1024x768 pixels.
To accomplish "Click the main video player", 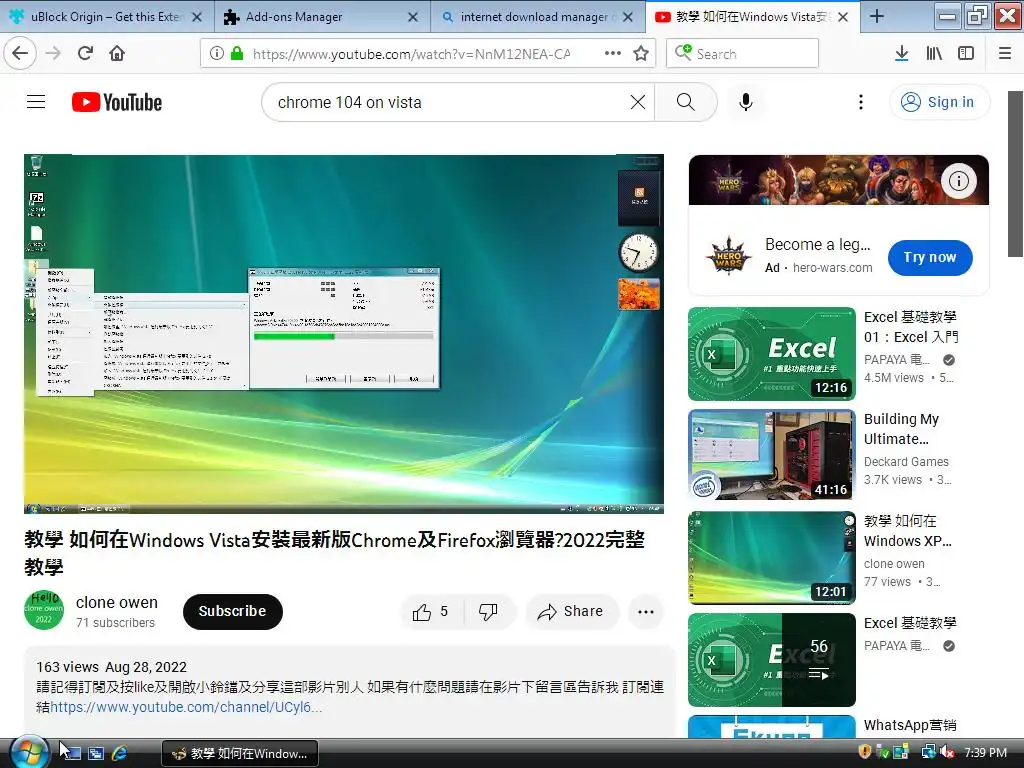I will (x=344, y=334).
